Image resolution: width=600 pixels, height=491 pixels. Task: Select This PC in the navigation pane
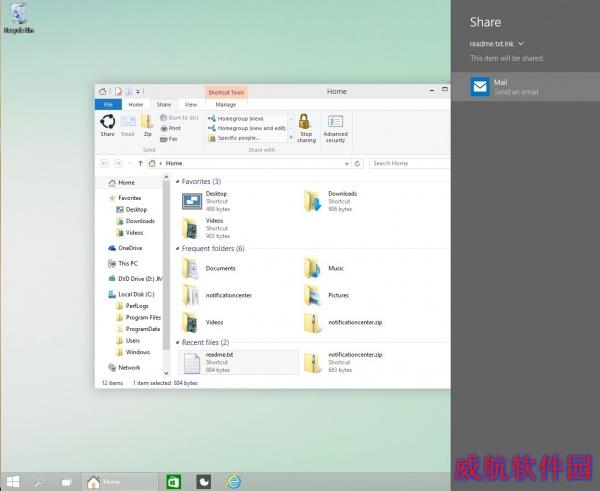(x=123, y=263)
